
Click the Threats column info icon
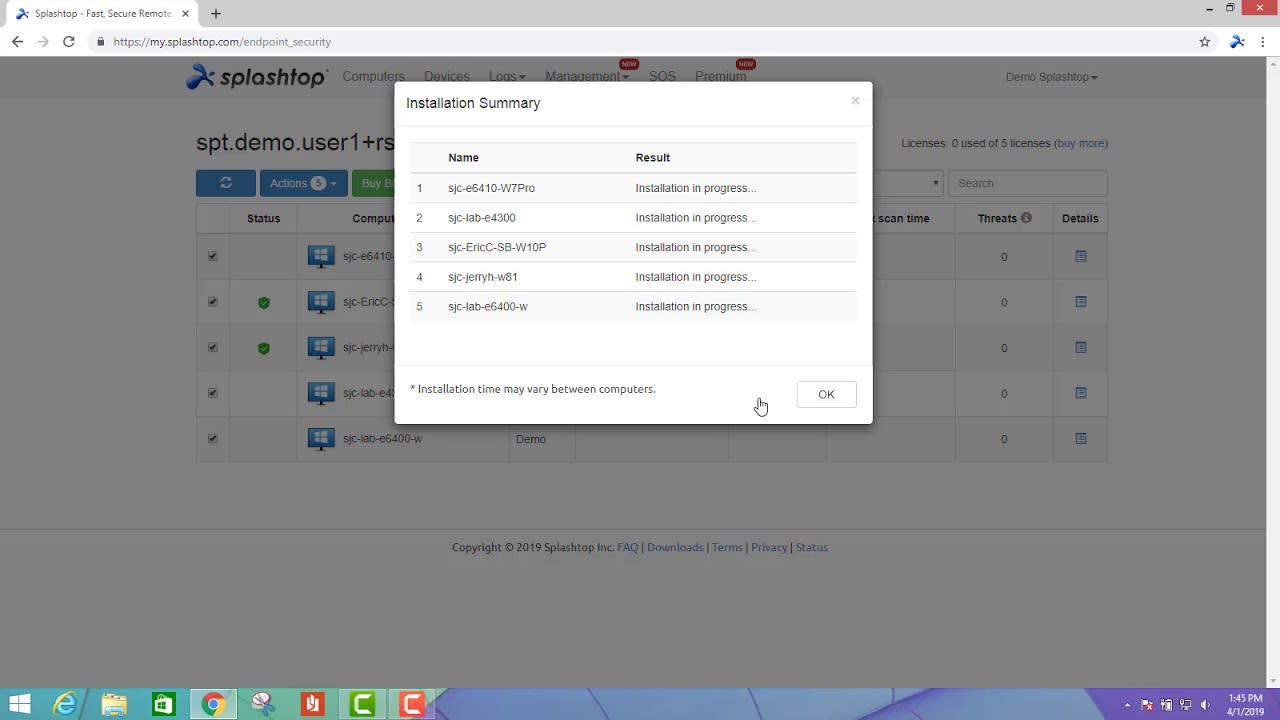coord(1024,218)
